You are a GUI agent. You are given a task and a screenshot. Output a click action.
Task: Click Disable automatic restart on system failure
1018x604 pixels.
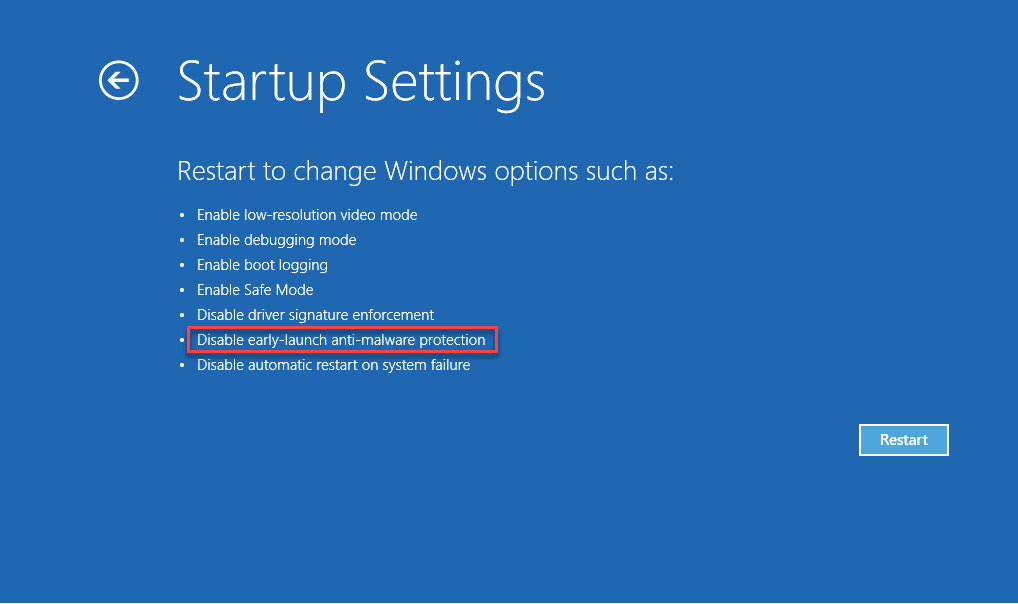[x=334, y=365]
